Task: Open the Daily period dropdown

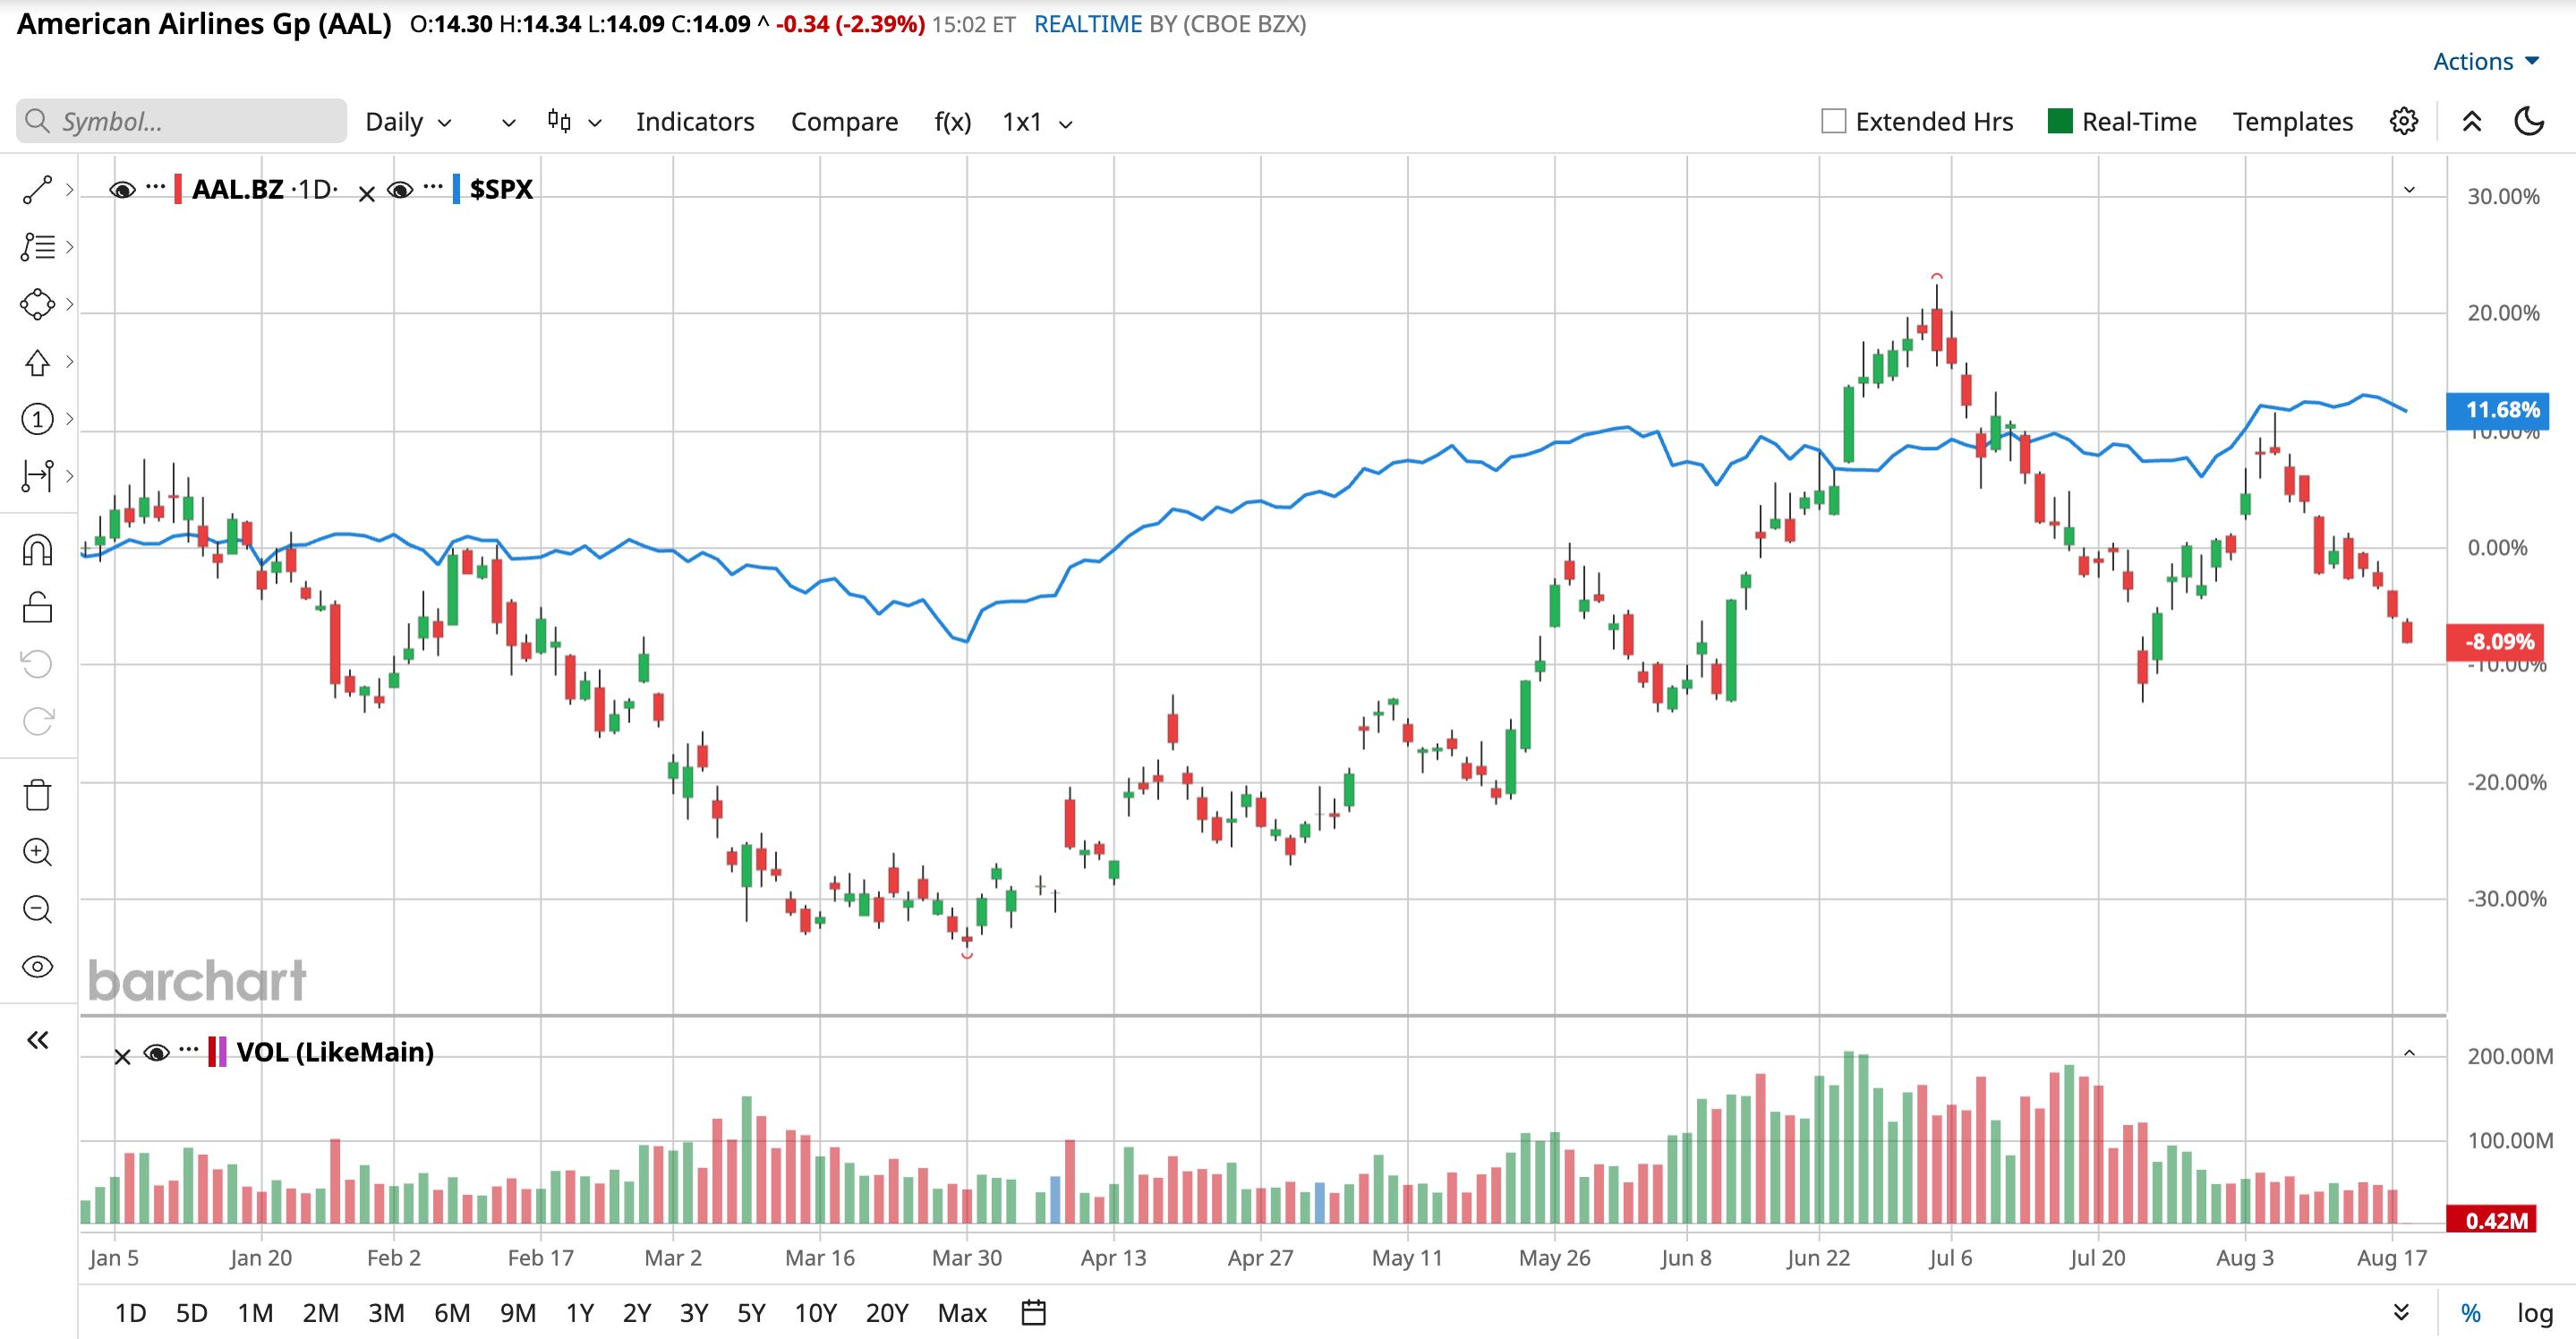Action: tap(409, 122)
